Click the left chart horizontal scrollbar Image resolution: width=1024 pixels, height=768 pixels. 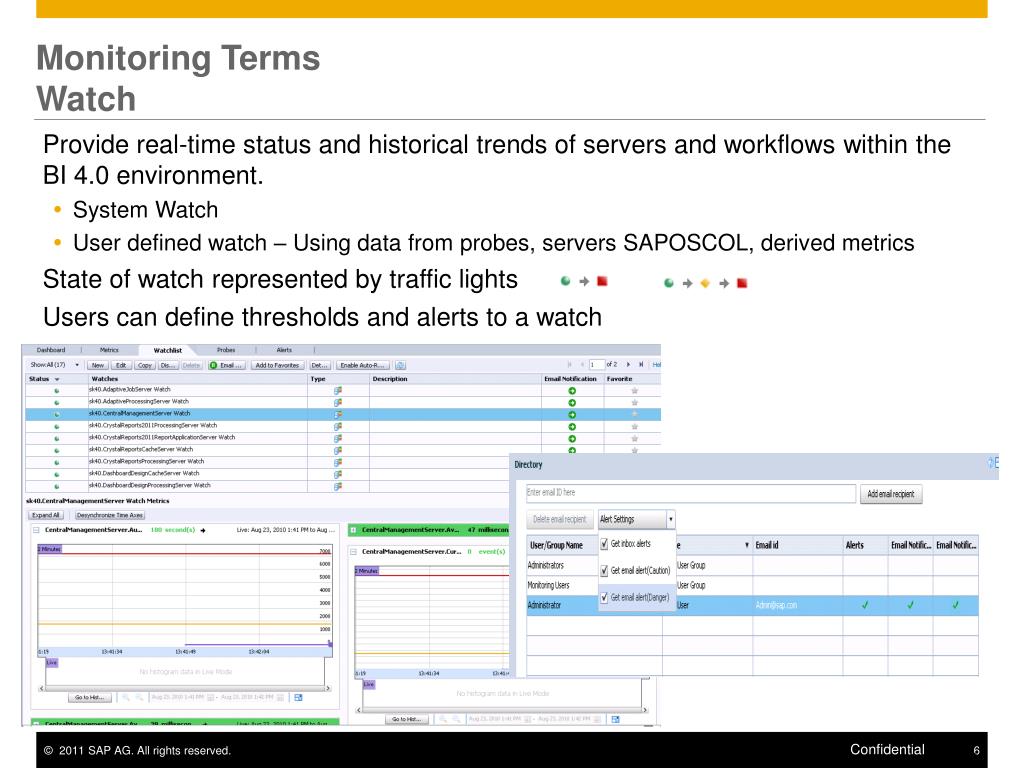tap(185, 688)
